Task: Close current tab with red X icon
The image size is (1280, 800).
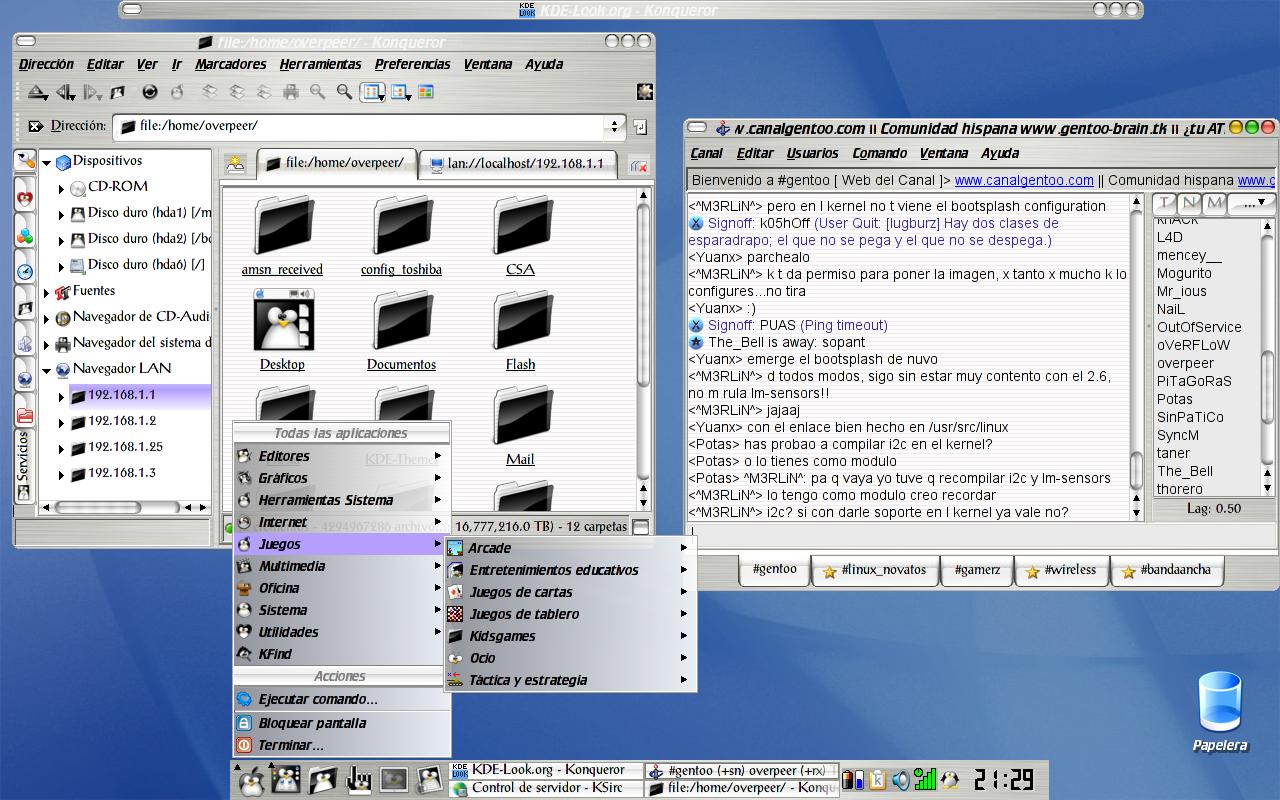Action: pyautogui.click(x=638, y=166)
